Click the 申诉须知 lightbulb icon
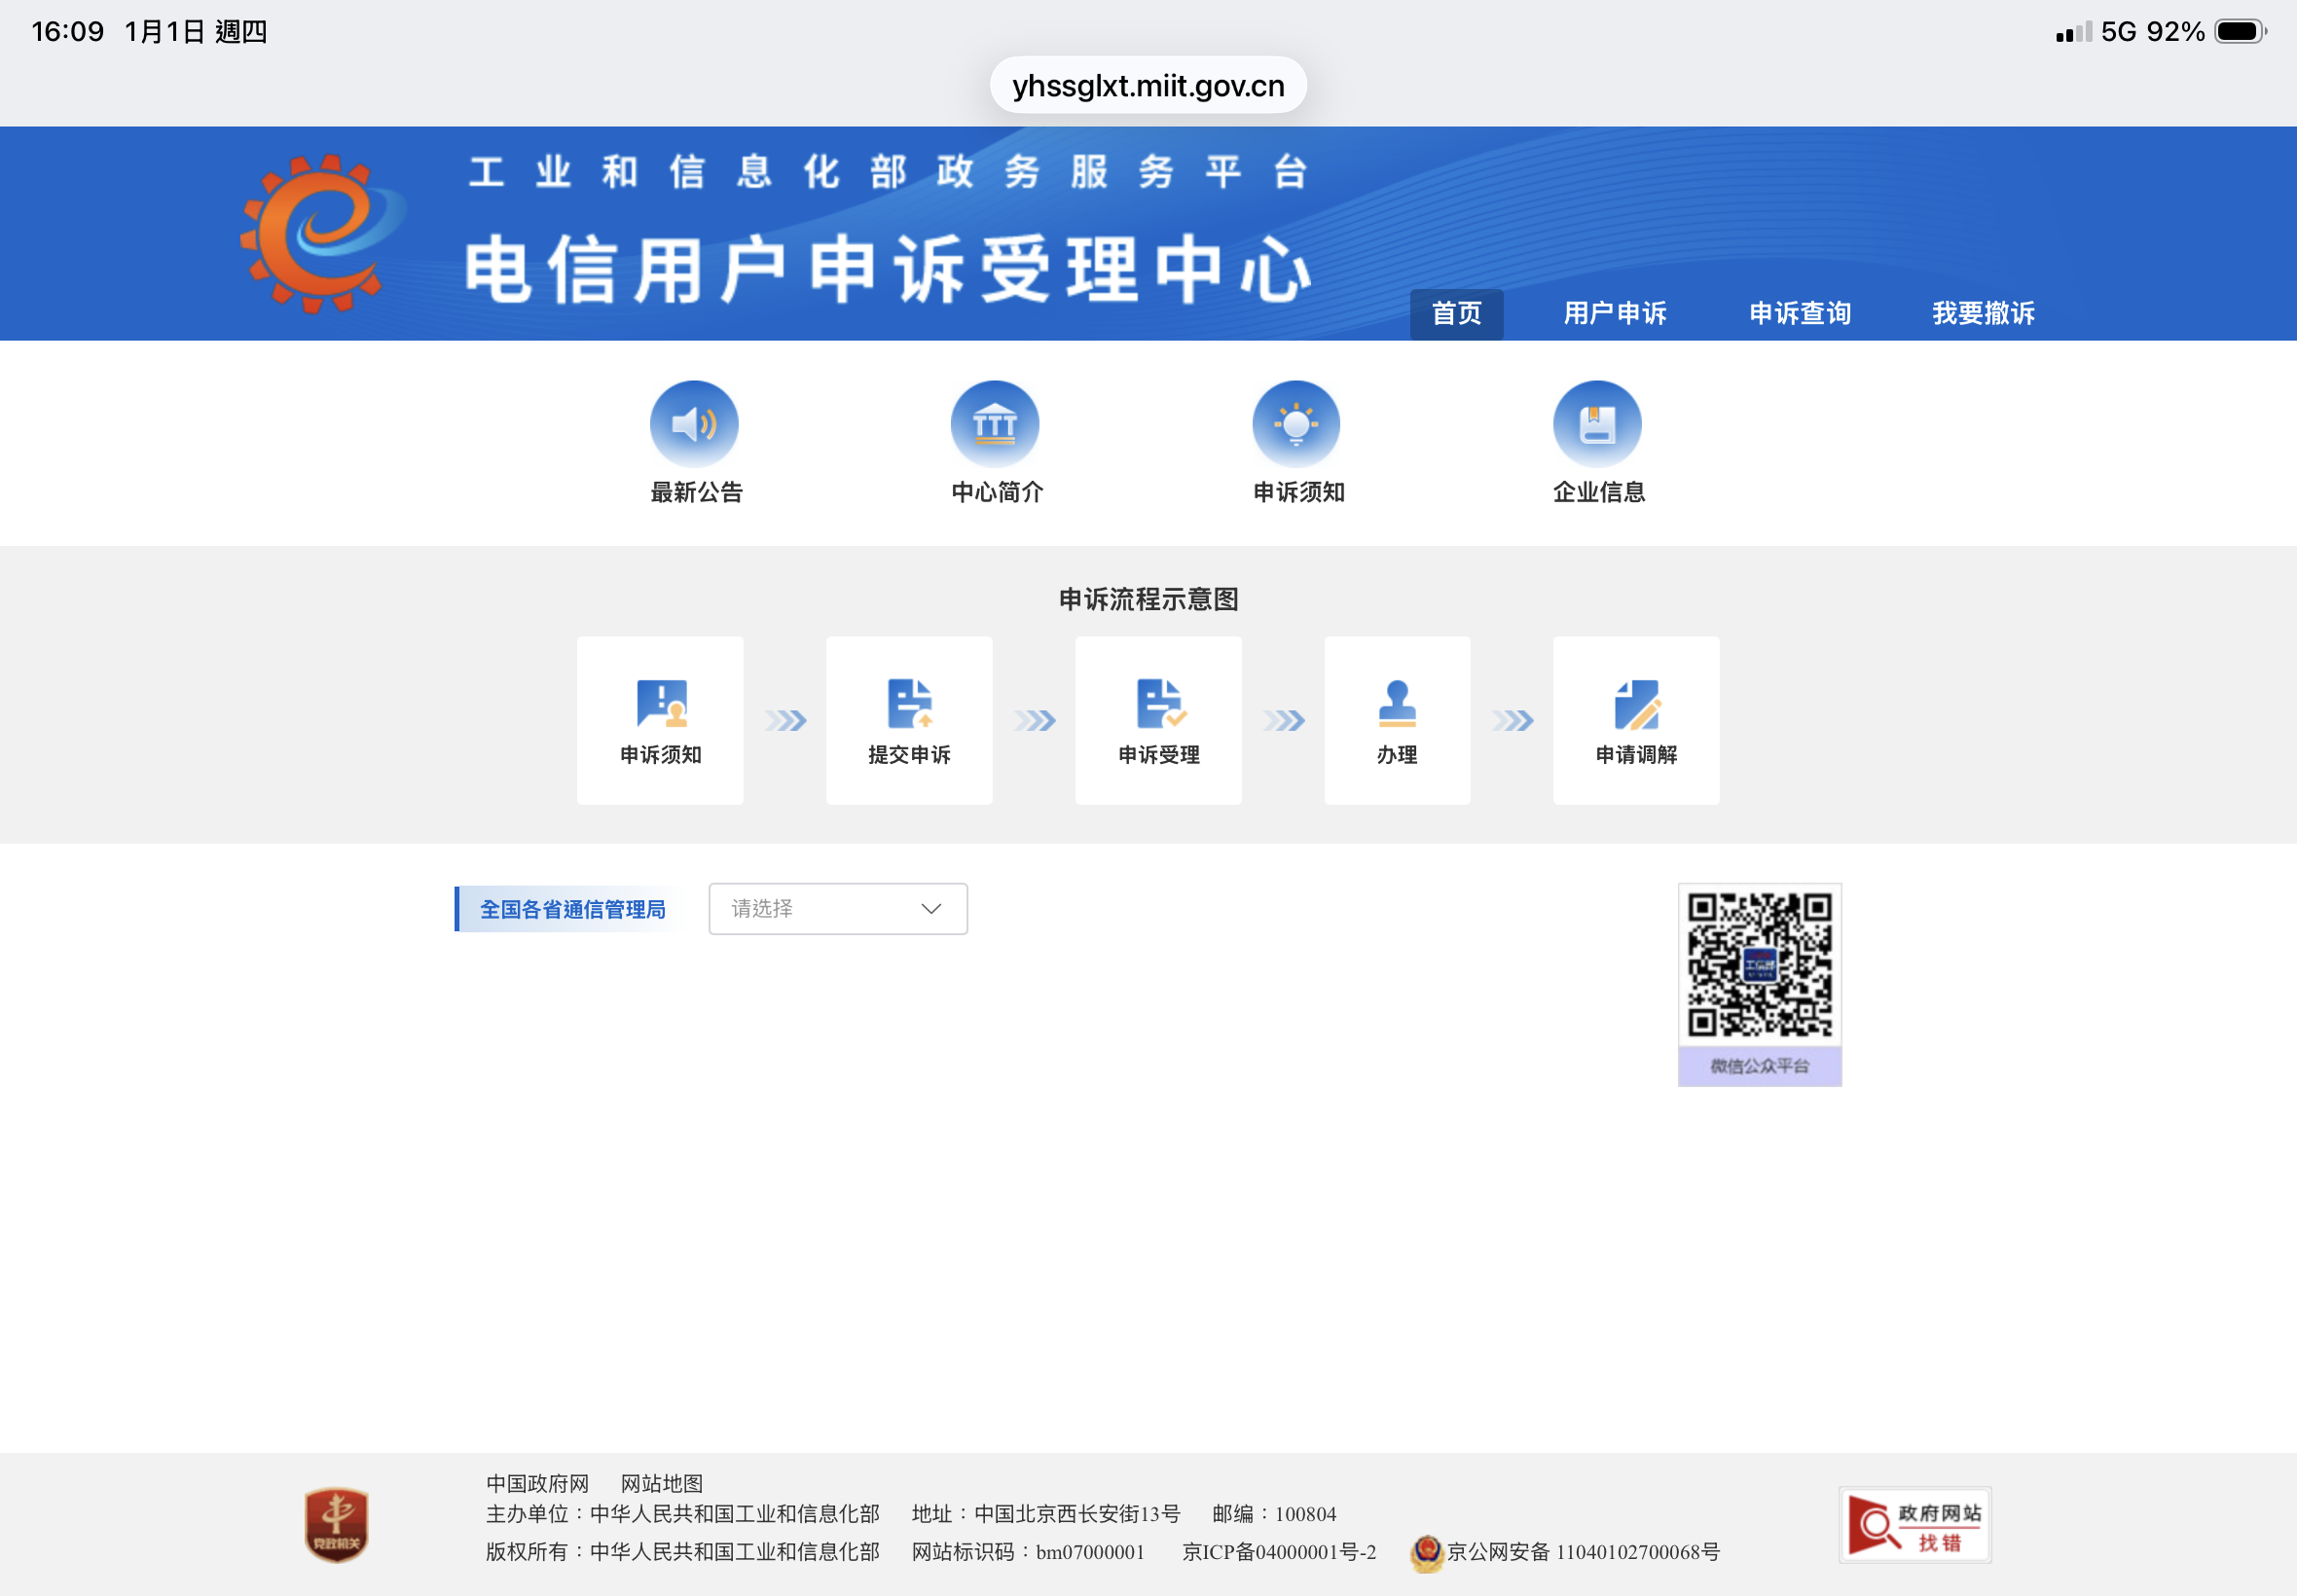The height and width of the screenshot is (1596, 2297). [1296, 424]
